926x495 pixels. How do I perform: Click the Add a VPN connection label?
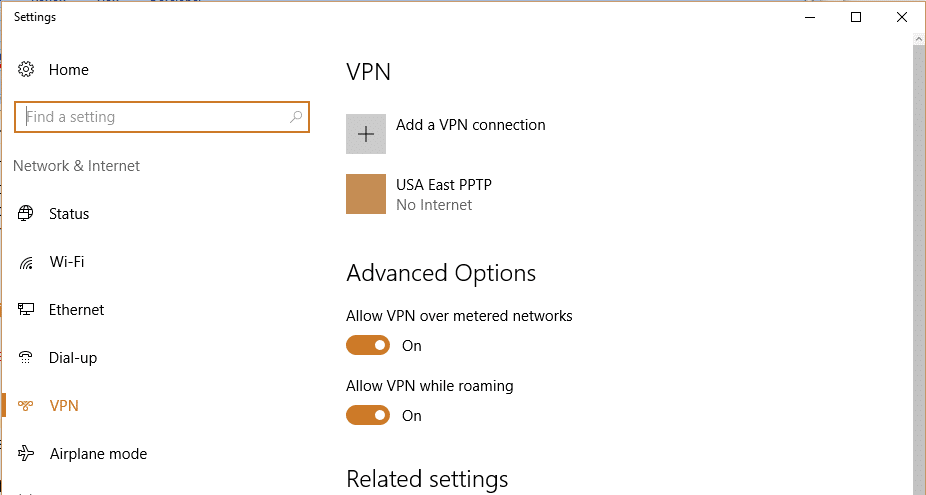tap(471, 125)
